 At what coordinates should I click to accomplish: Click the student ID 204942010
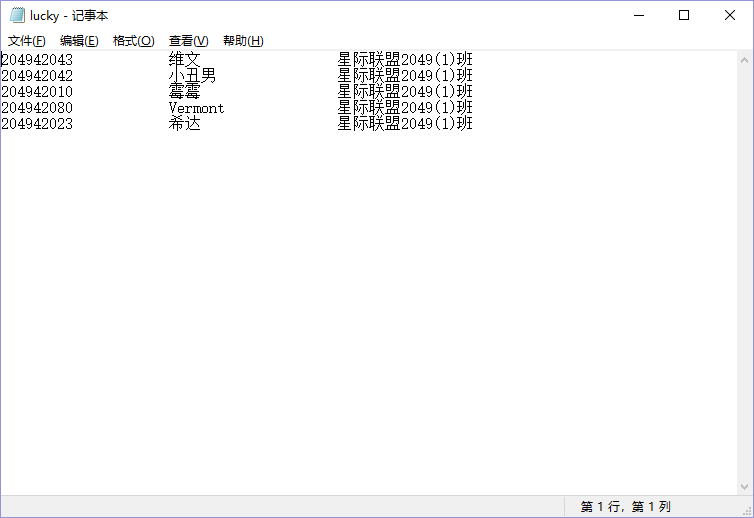(x=37, y=91)
